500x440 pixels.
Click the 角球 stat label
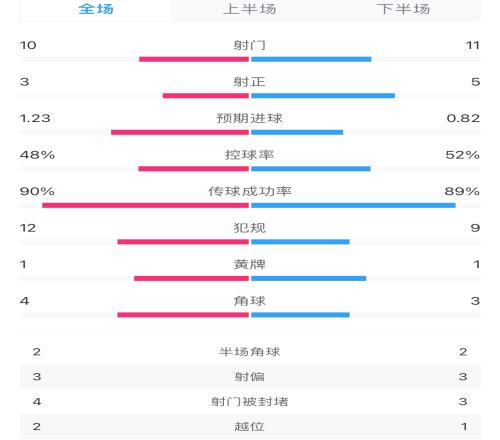pos(249,301)
